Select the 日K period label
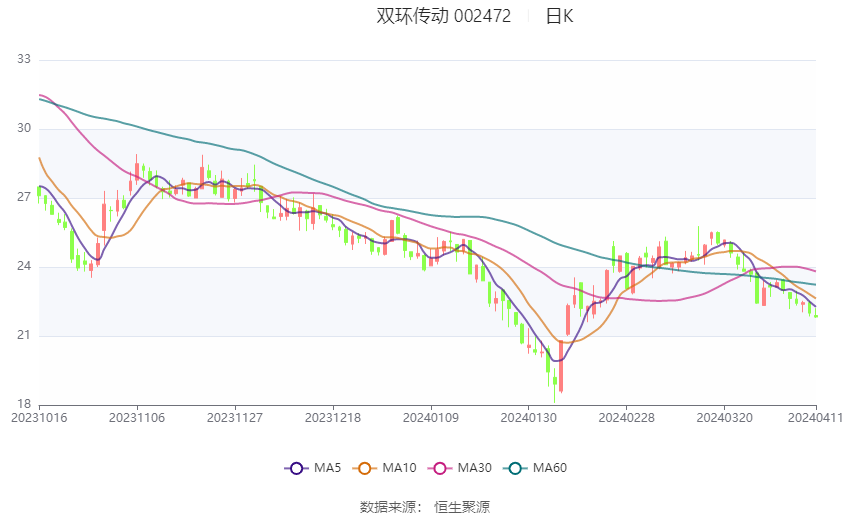 [x=559, y=16]
